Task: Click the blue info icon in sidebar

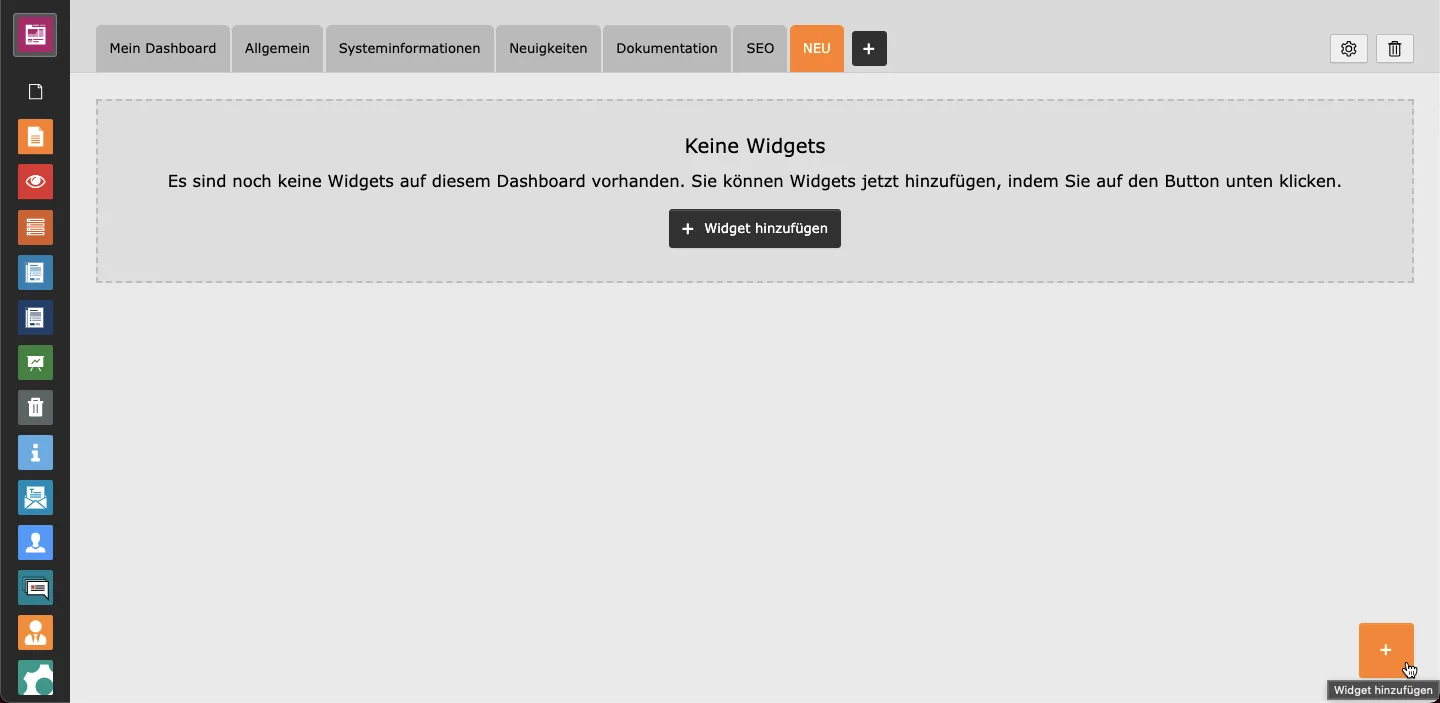Action: tap(35, 453)
